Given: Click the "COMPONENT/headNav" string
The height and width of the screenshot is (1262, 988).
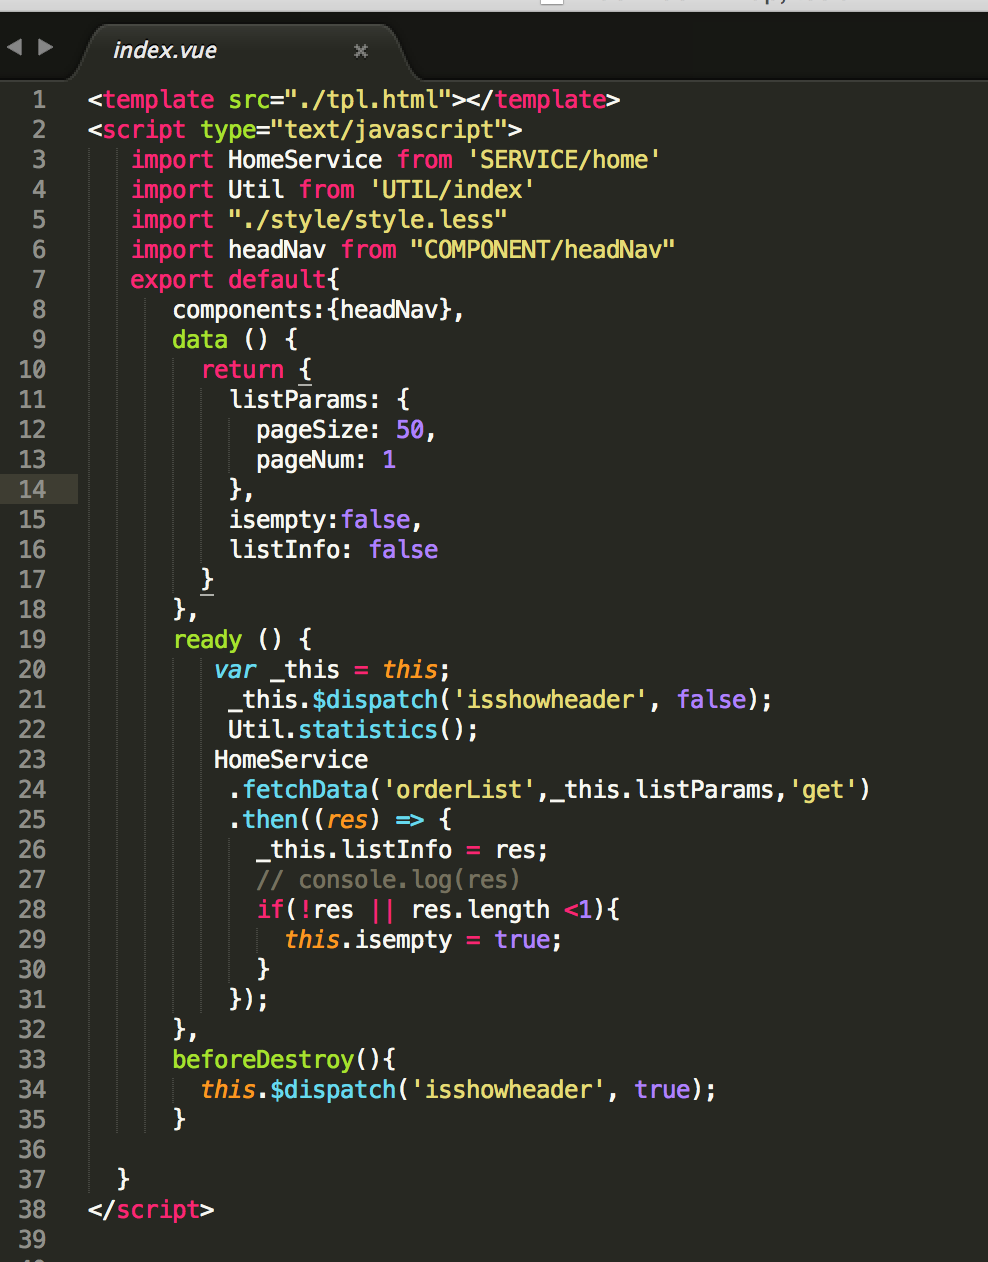Looking at the screenshot, I should (543, 249).
